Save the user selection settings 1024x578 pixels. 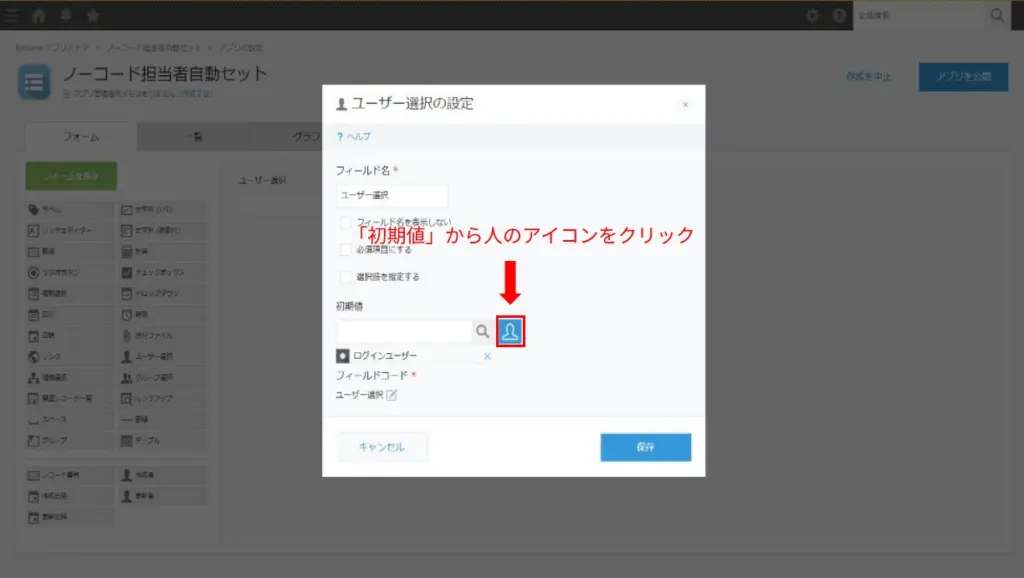click(x=645, y=446)
